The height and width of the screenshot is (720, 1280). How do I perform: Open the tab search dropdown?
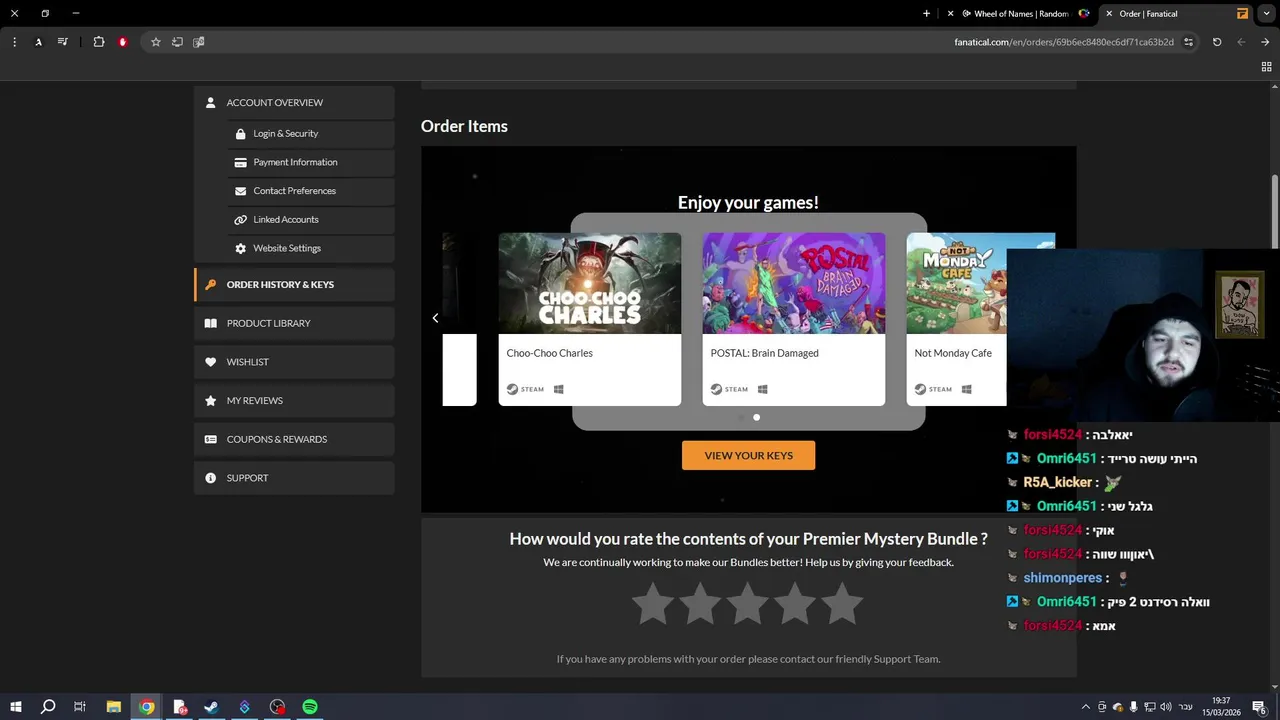[1267, 14]
